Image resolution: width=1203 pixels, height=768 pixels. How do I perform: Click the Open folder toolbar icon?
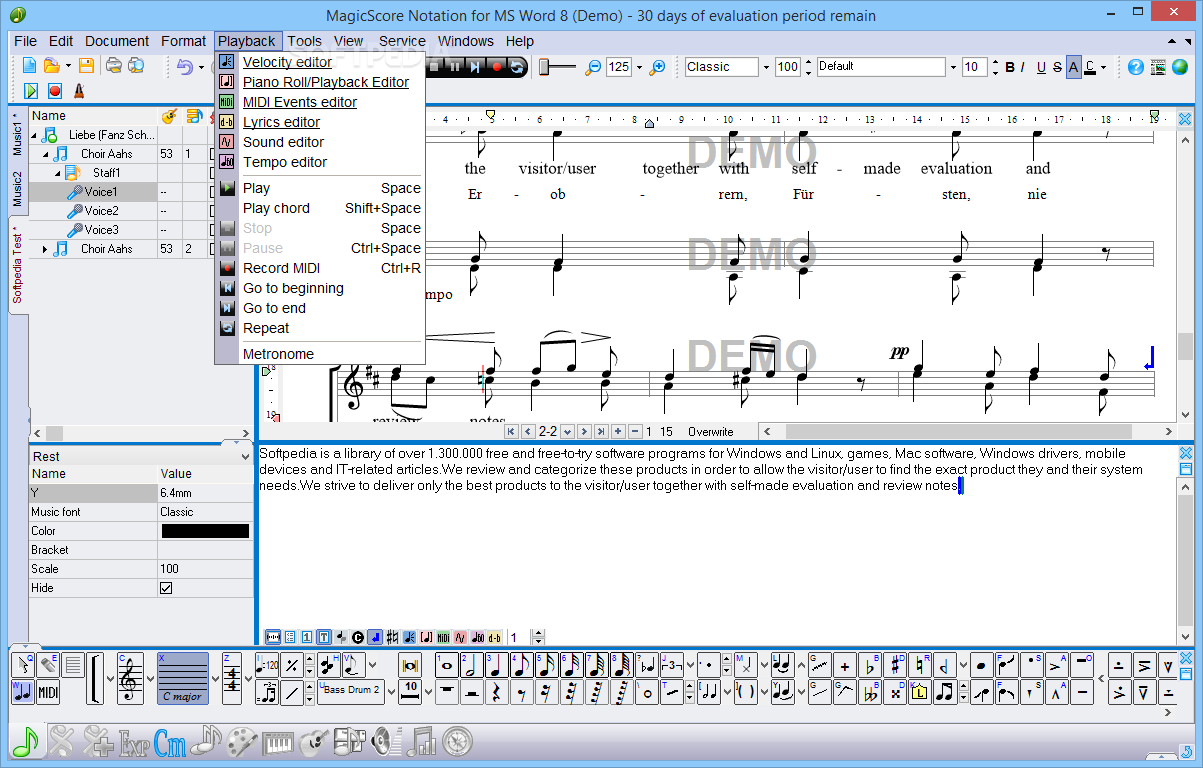click(50, 67)
